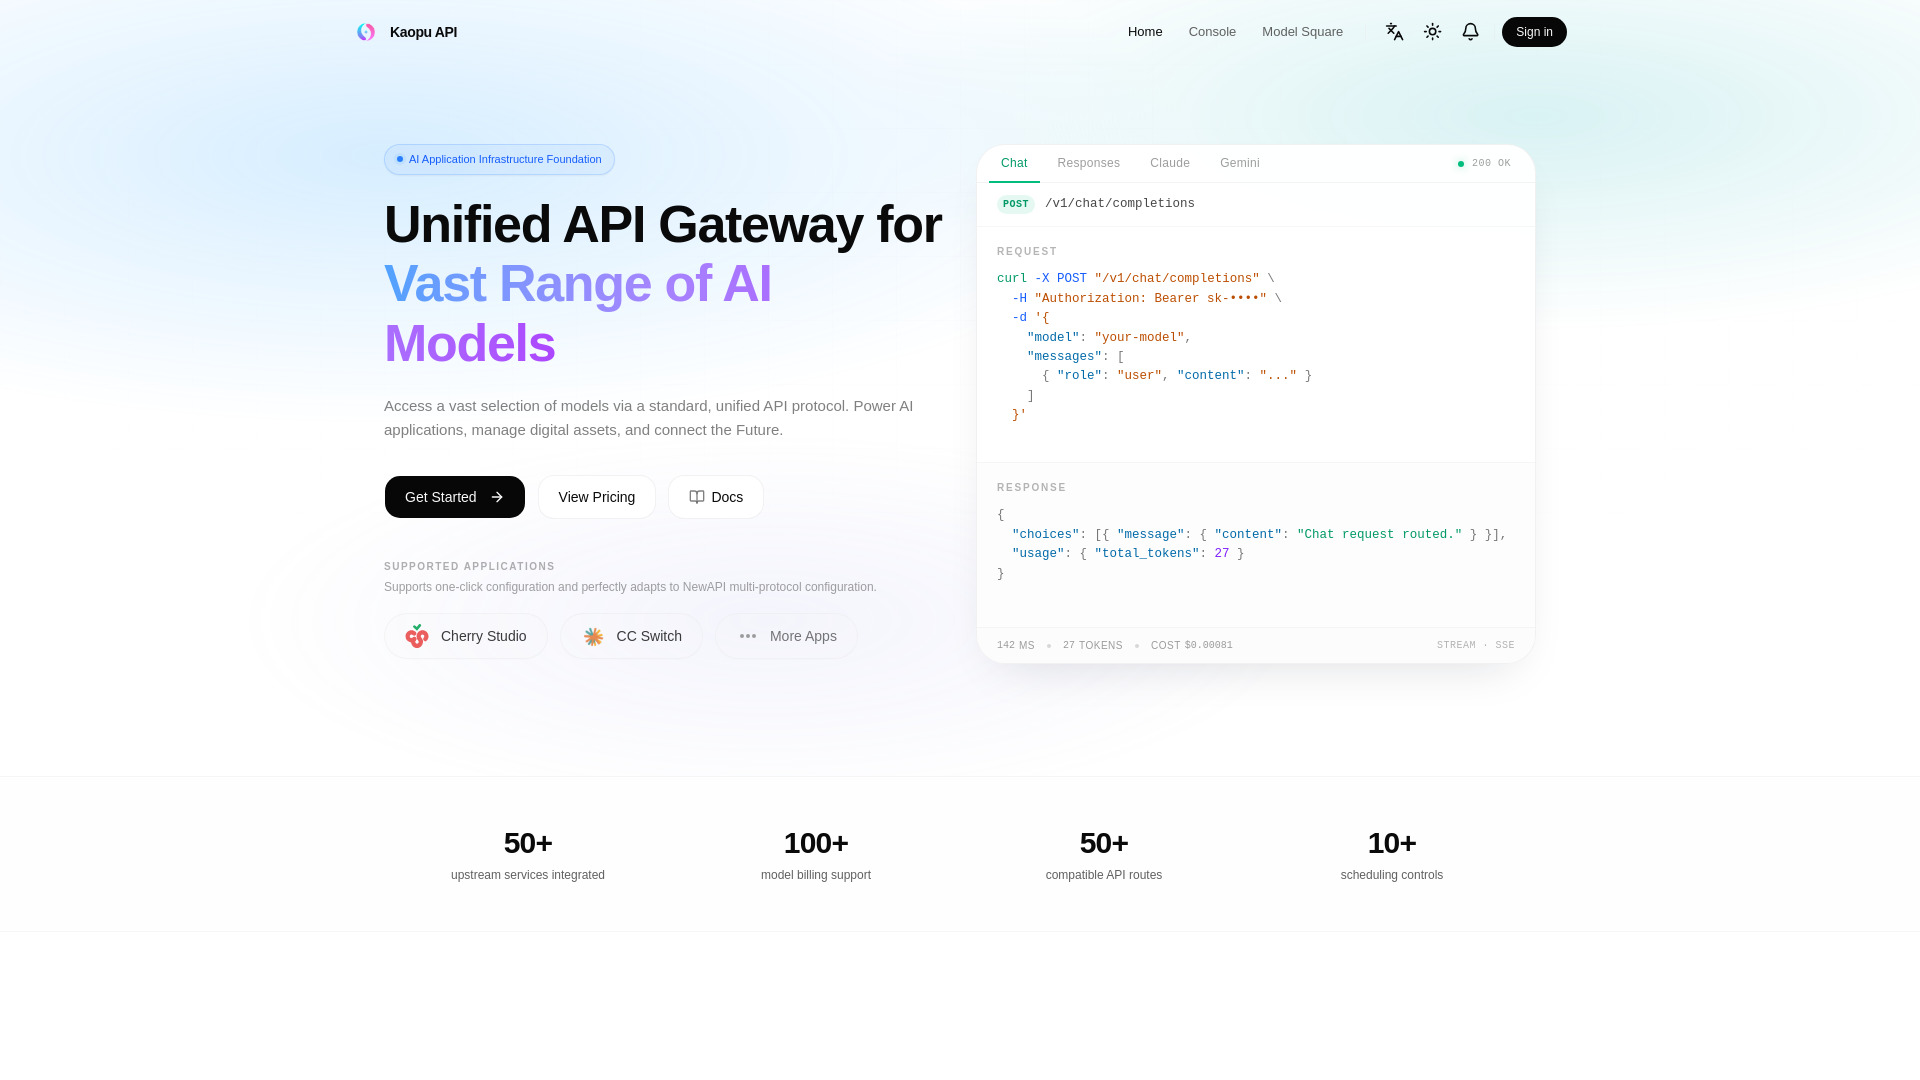Click the Kaopu API logo icon
Image resolution: width=1920 pixels, height=1080 pixels.
(366, 32)
